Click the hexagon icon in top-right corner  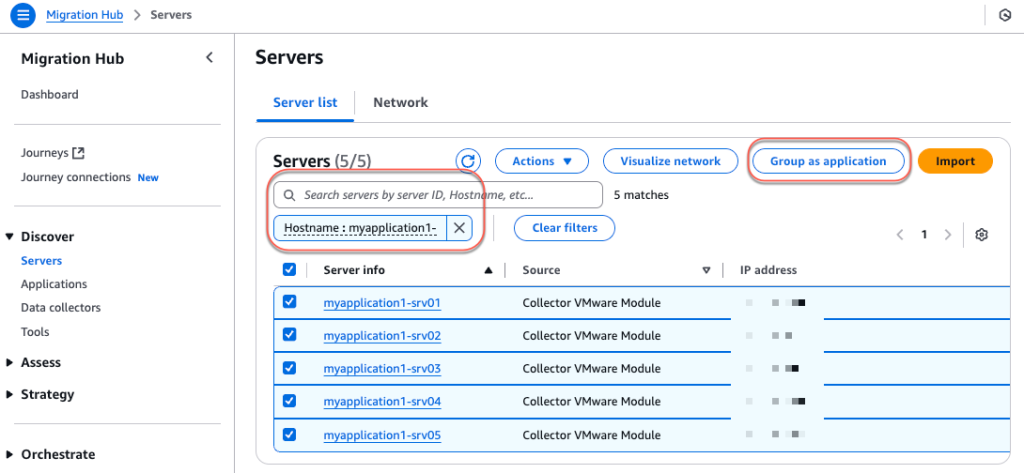click(1005, 15)
